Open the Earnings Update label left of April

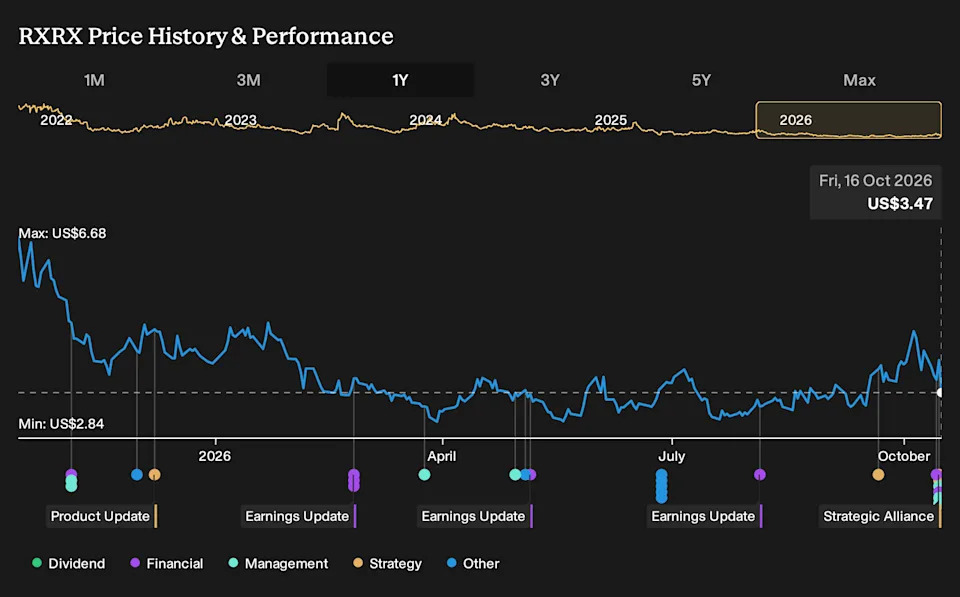tap(299, 516)
